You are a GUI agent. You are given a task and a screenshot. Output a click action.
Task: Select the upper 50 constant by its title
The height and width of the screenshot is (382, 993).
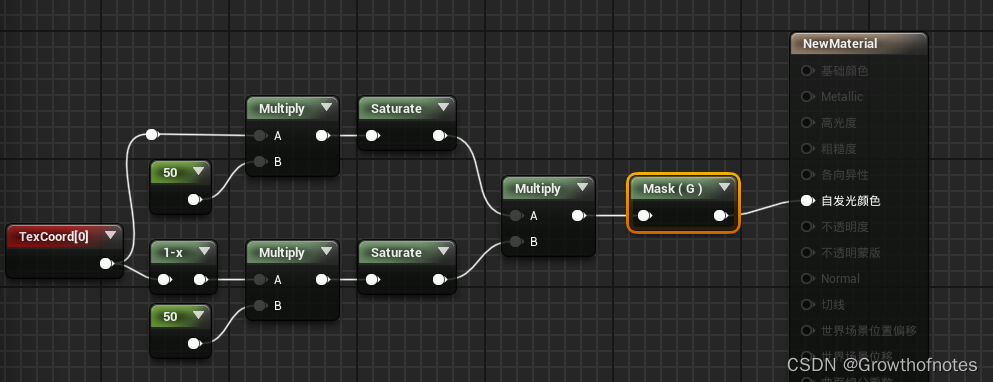click(170, 172)
